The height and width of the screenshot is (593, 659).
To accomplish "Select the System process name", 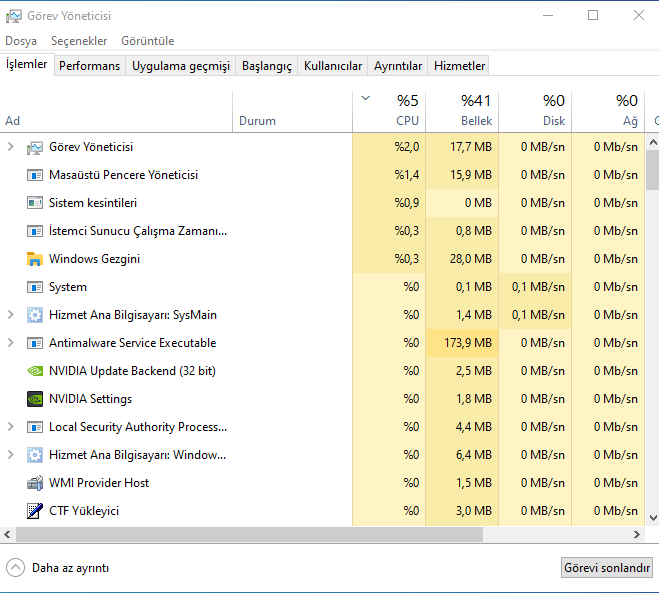I will 68,287.
